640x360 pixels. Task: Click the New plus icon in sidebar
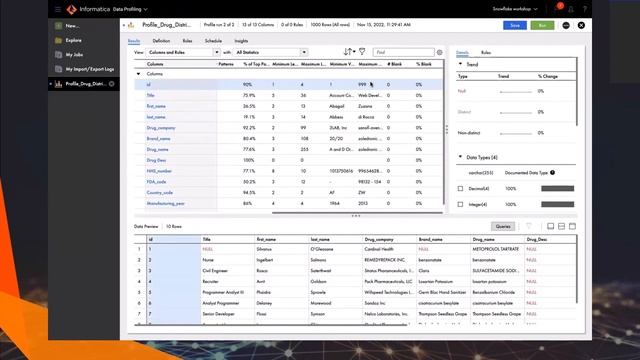click(58, 26)
